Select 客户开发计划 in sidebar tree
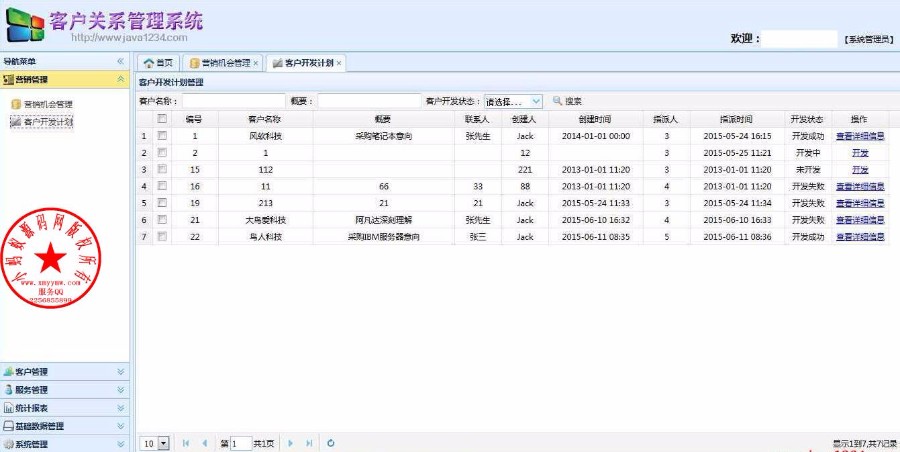This screenshot has height=452, width=900. pos(48,122)
